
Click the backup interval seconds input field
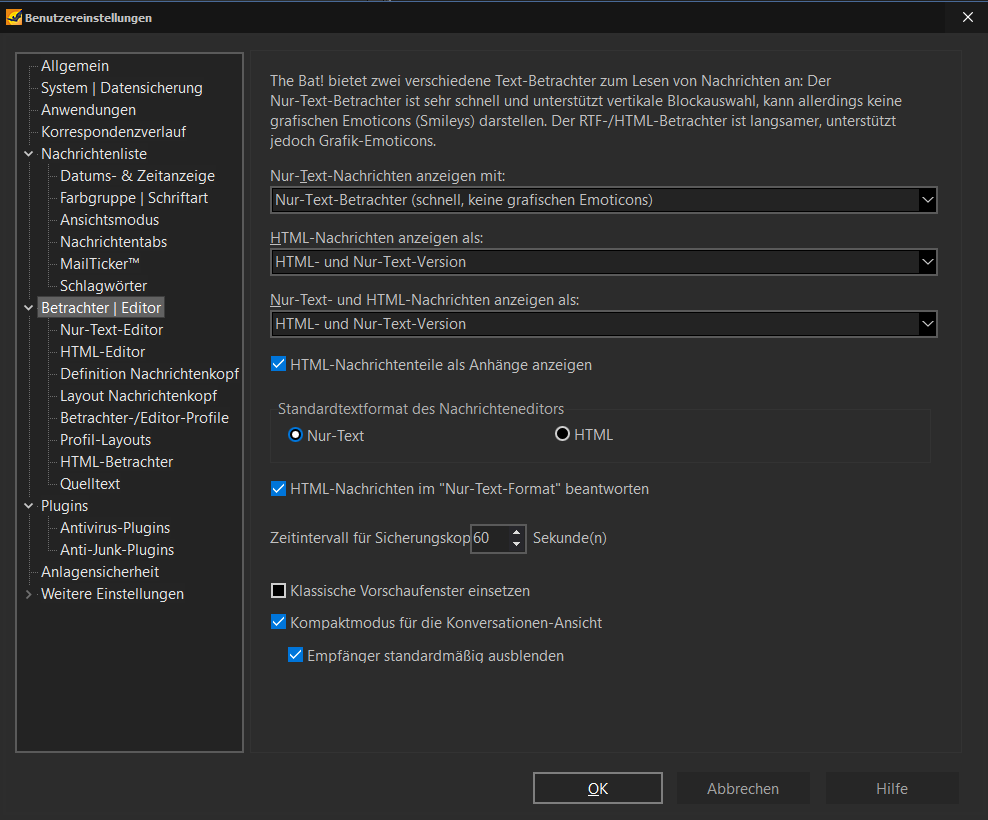click(488, 538)
